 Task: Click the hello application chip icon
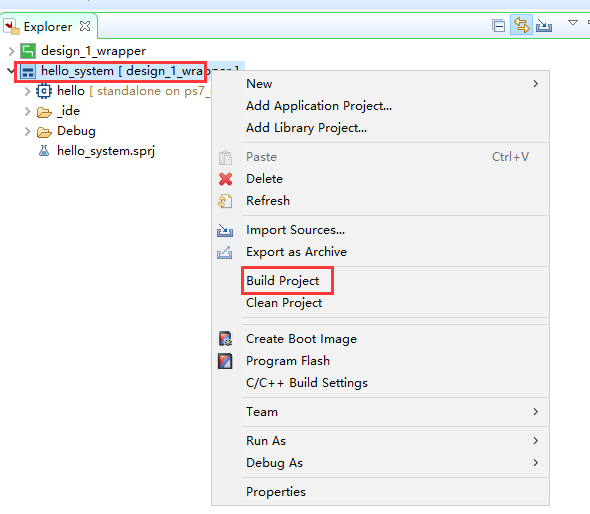click(44, 91)
